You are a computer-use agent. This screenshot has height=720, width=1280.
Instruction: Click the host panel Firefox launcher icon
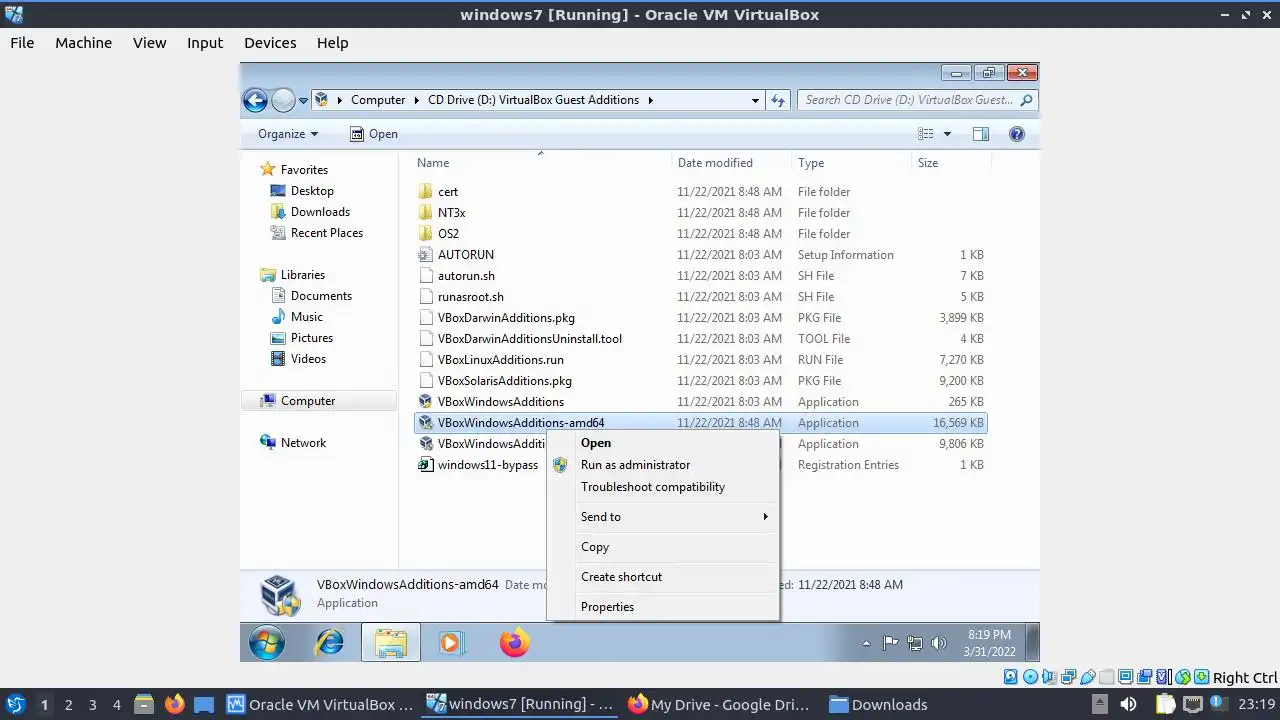[x=174, y=704]
